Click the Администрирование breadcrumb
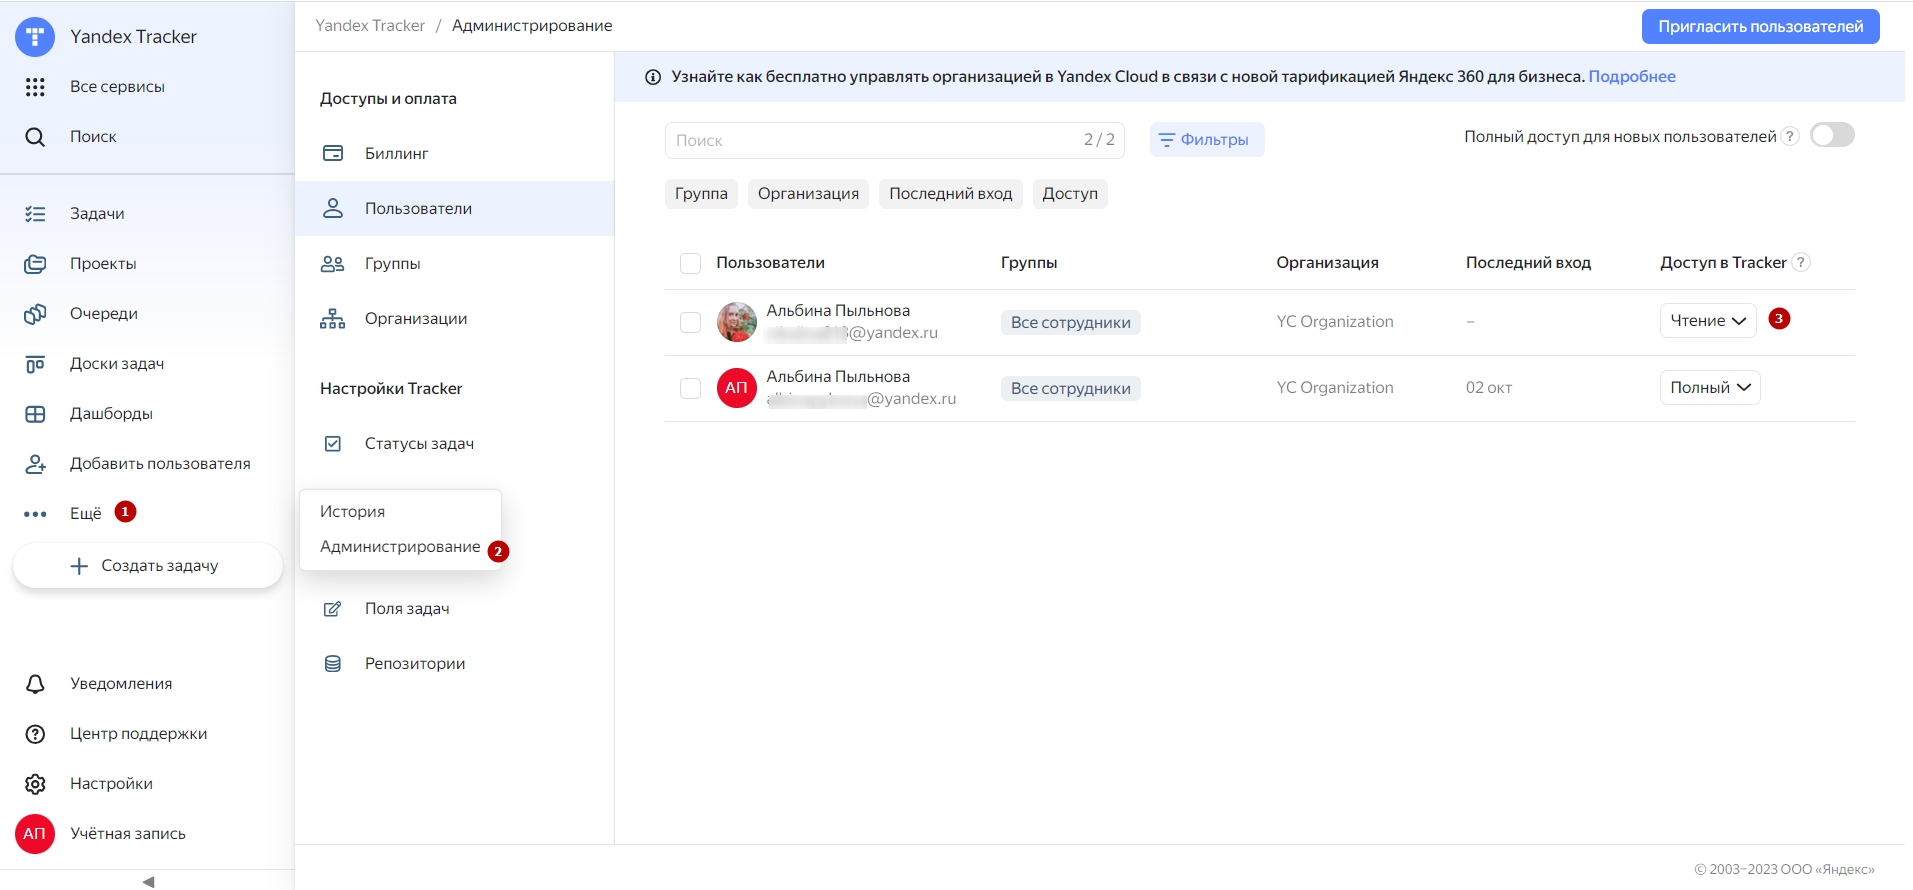Viewport: 1913px width, 890px height. click(x=532, y=25)
